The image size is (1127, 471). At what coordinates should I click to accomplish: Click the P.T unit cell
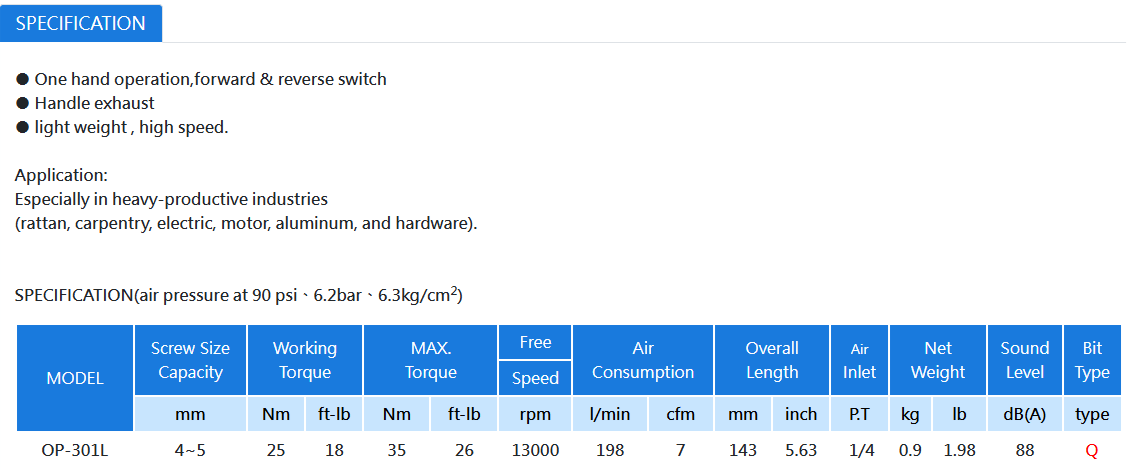click(860, 414)
